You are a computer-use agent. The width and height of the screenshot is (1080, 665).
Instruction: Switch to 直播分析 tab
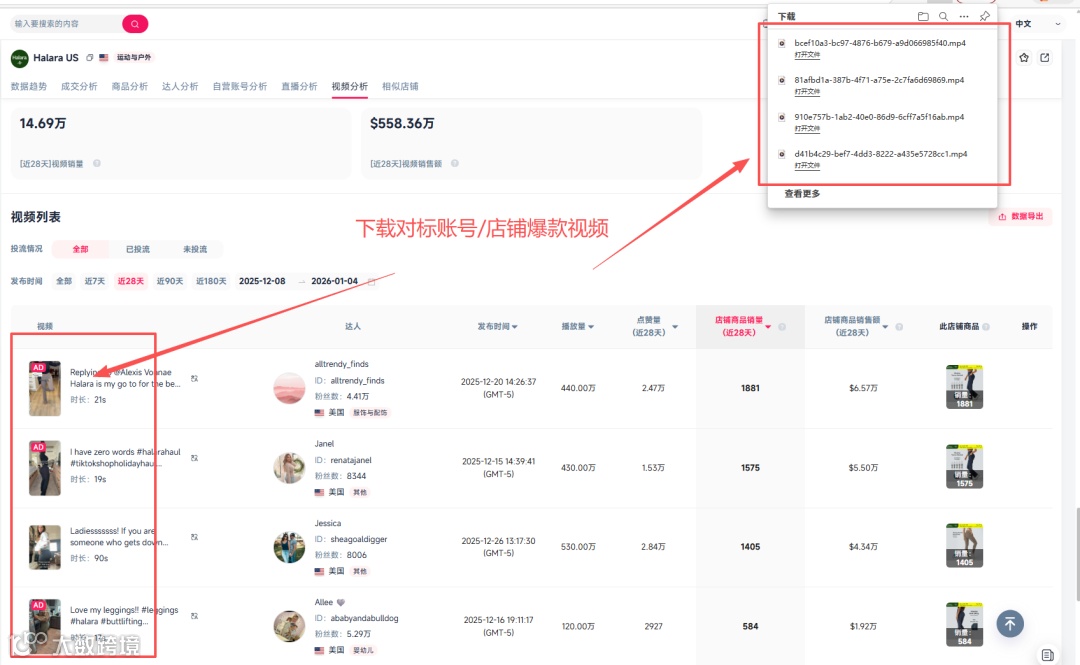[299, 86]
